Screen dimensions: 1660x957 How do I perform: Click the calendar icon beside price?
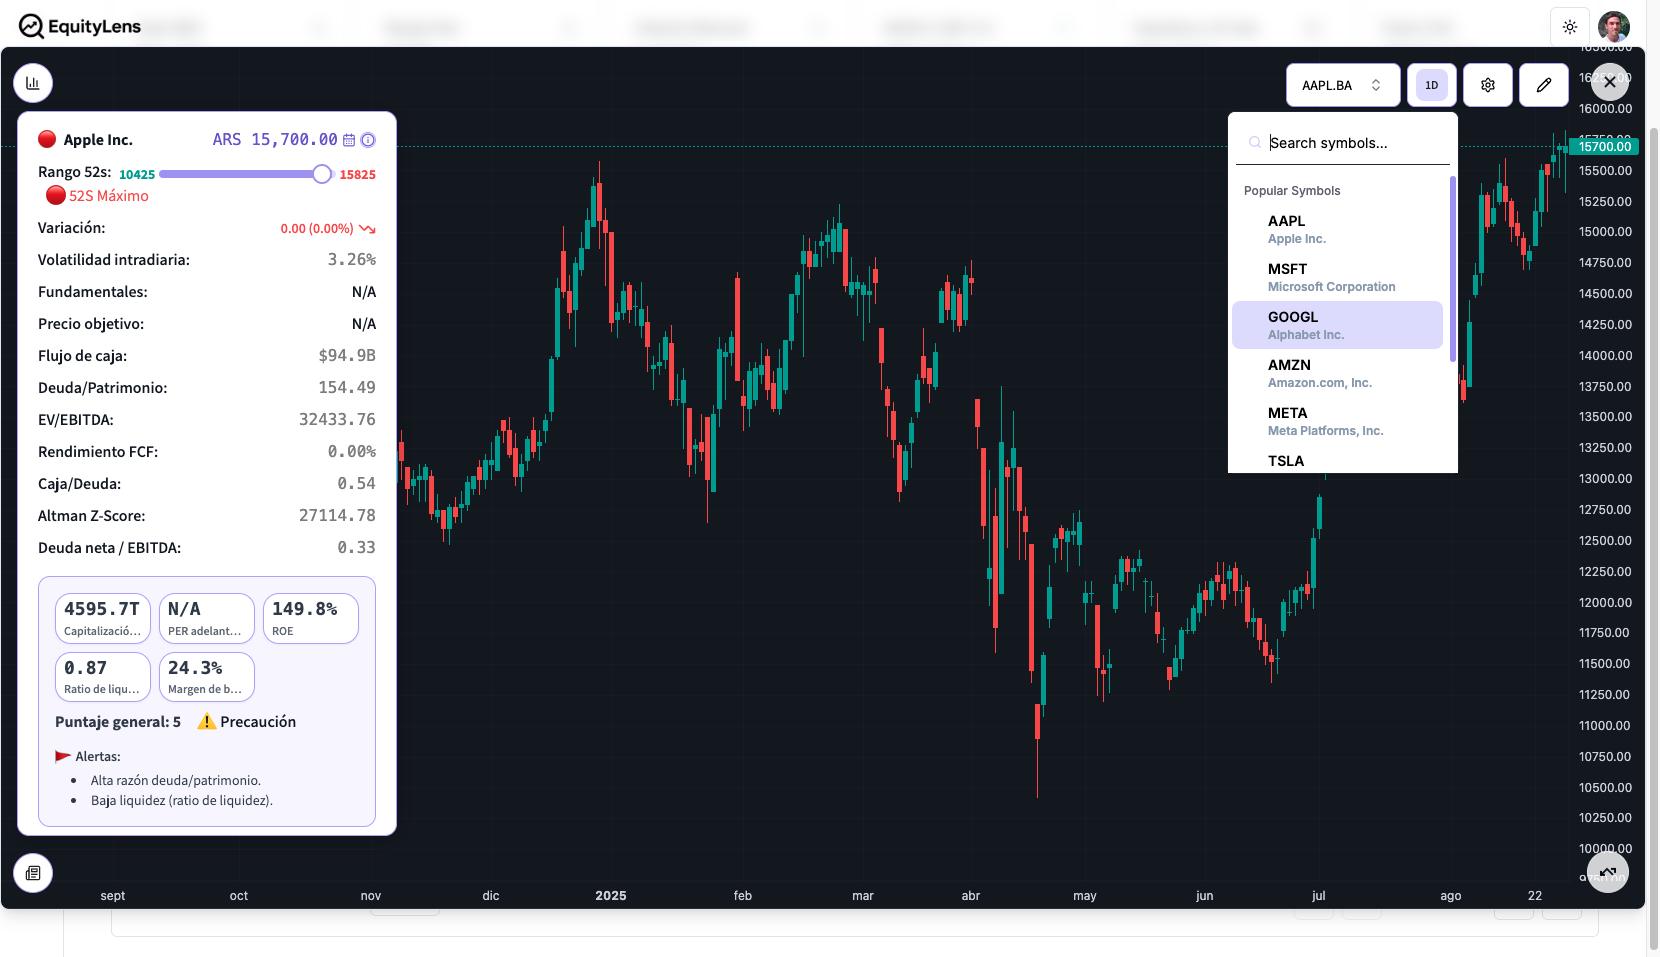coord(349,140)
